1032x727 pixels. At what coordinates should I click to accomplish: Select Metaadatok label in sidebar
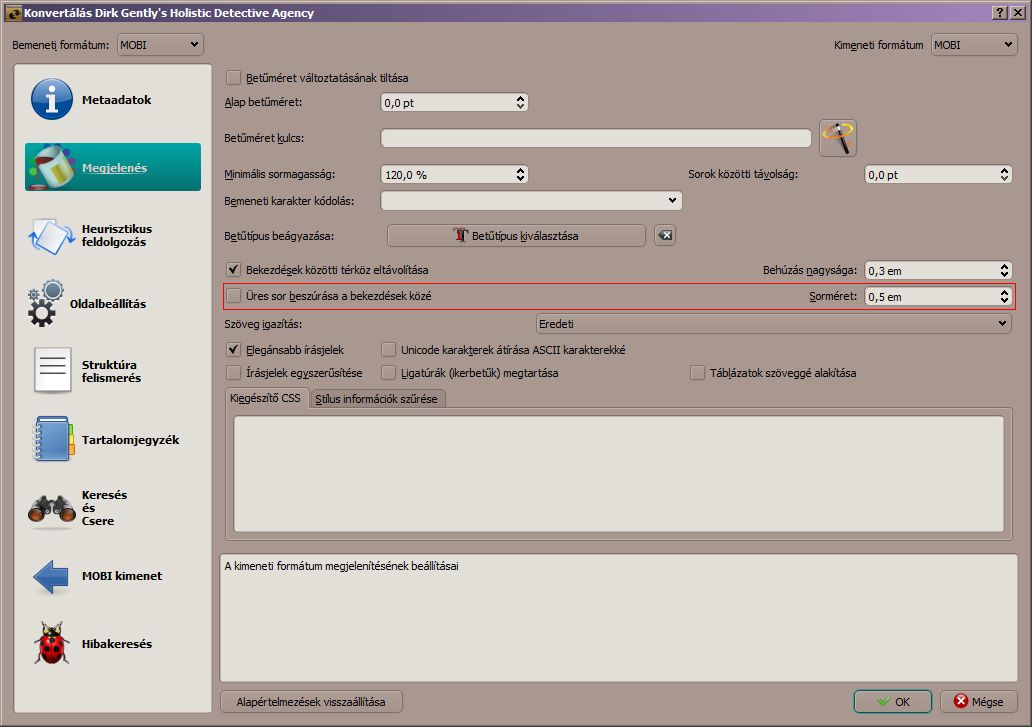point(116,100)
